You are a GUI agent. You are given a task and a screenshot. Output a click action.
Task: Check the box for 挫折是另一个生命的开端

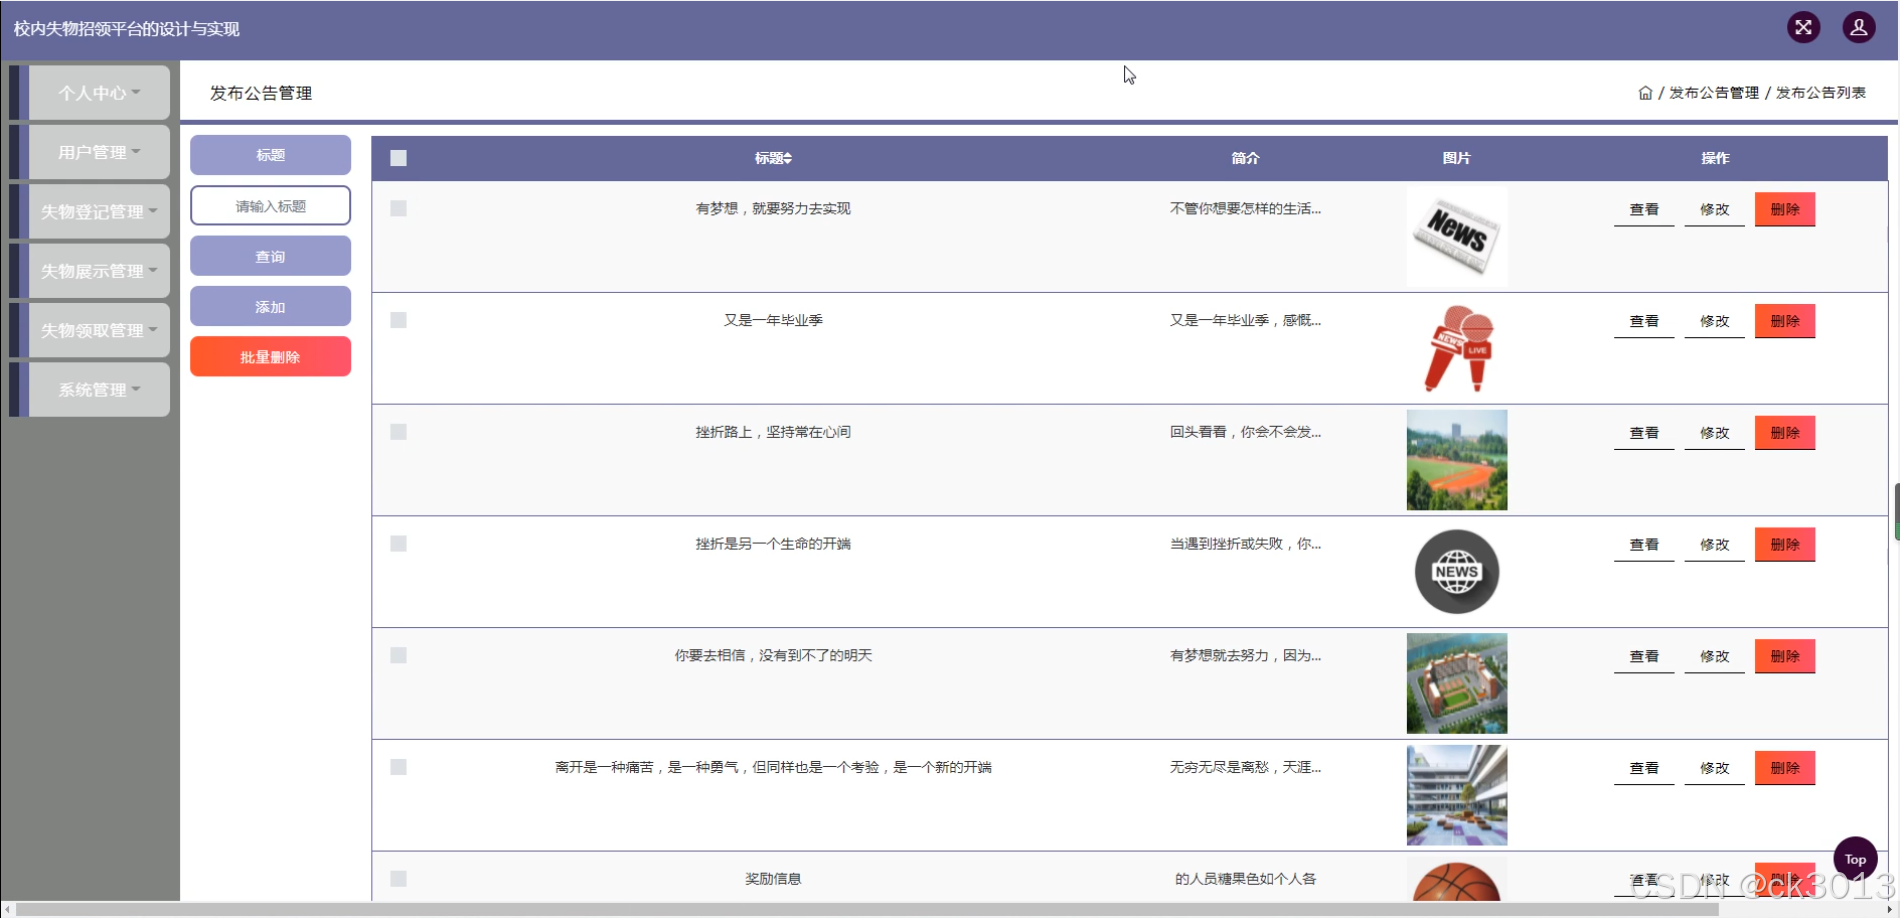tap(398, 543)
